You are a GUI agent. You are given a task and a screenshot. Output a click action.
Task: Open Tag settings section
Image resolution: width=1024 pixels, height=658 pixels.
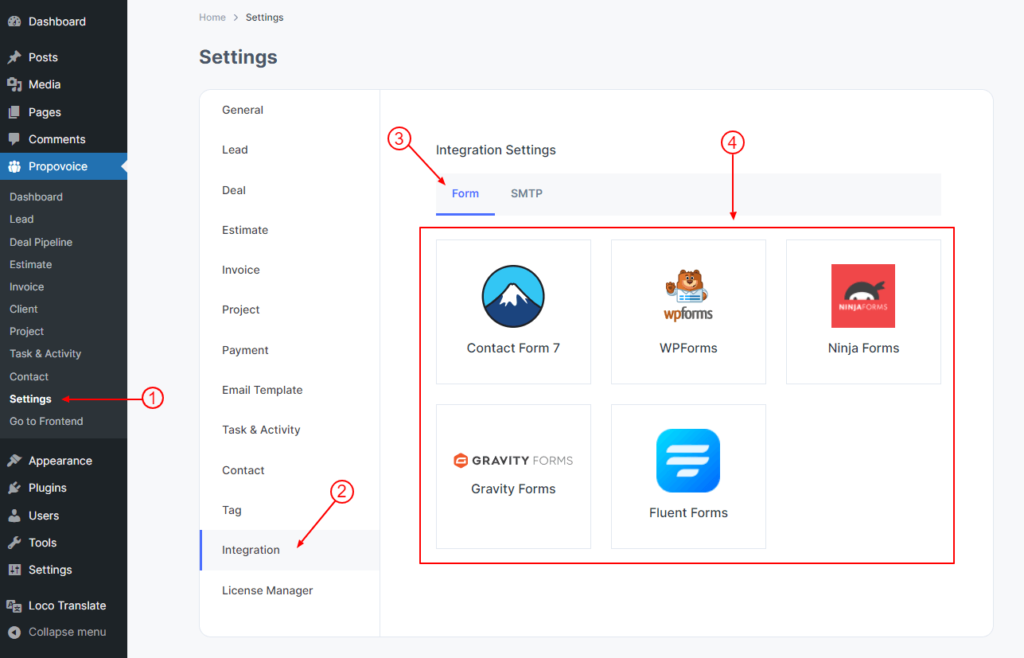click(x=231, y=510)
